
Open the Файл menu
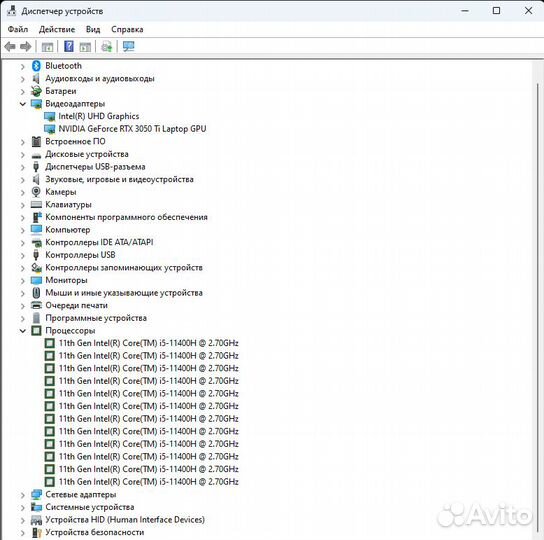(x=18, y=29)
